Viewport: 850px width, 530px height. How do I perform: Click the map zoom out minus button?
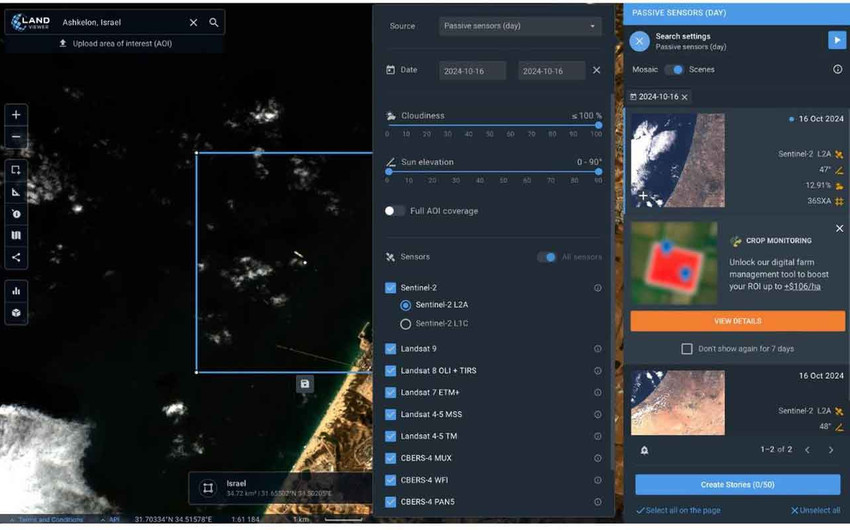[16, 137]
